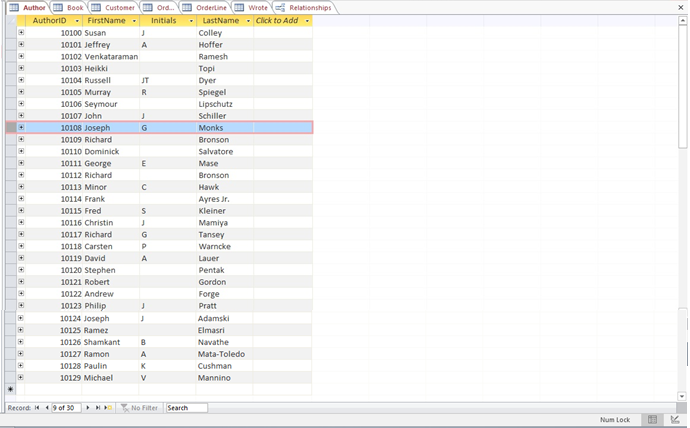The height and width of the screenshot is (428, 690).
Task: Expand the Paulin Cushman record
Action: click(x=21, y=366)
